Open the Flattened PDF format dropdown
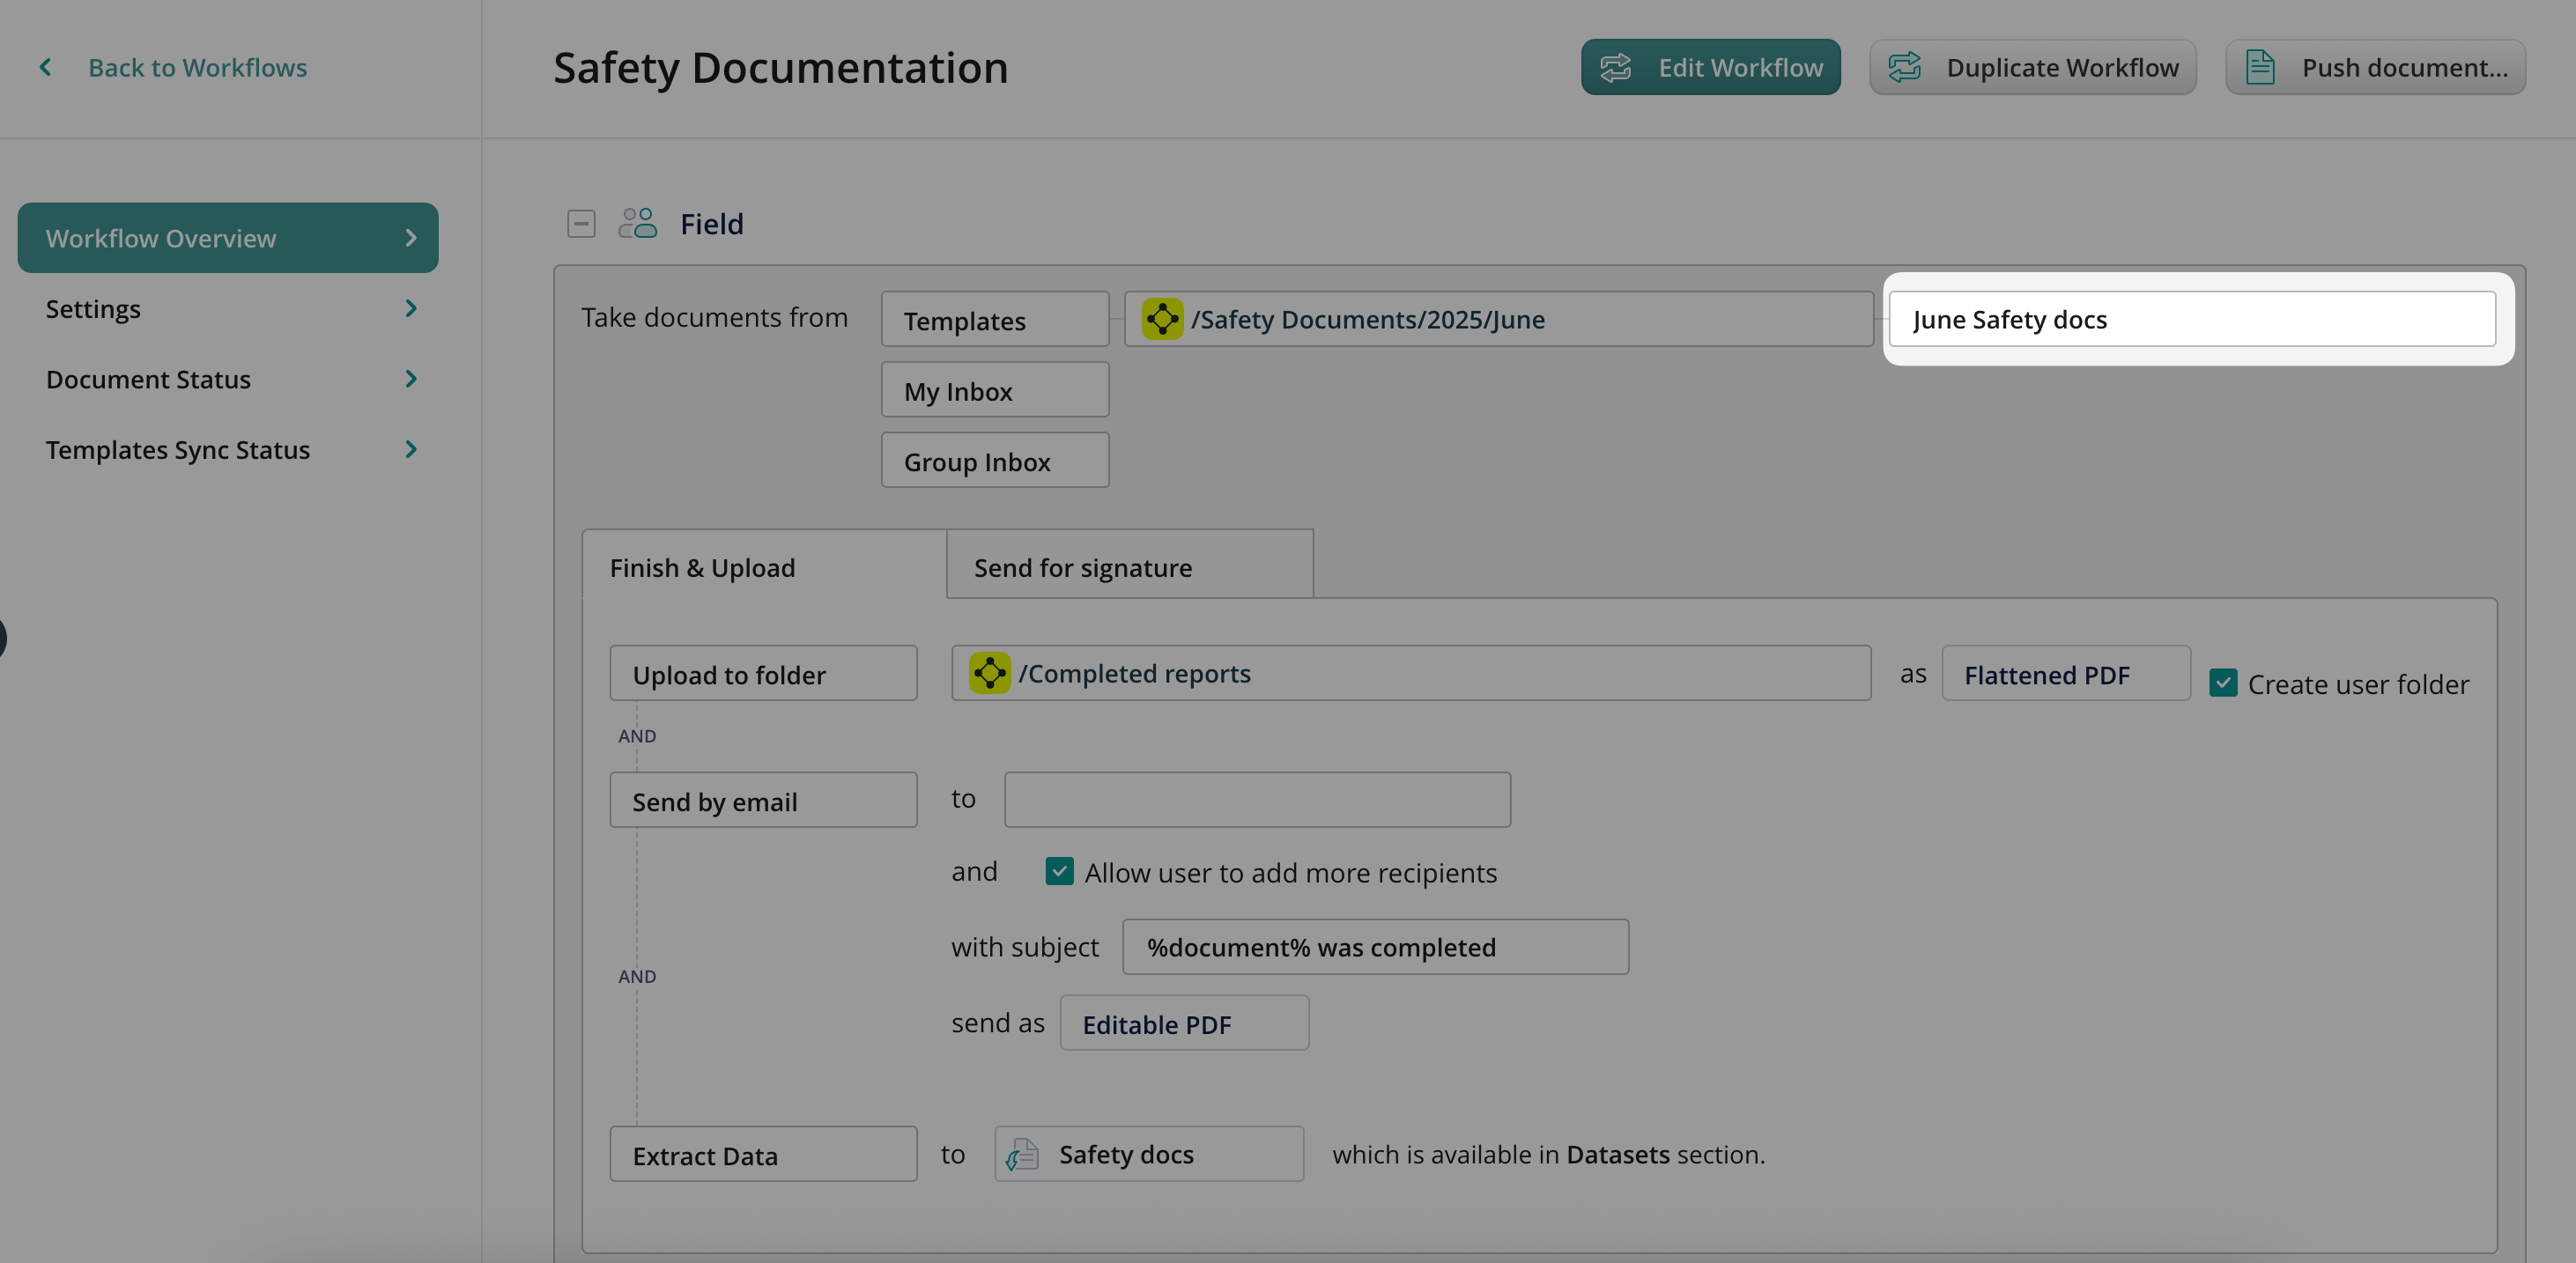This screenshot has width=2576, height=1263. [x=2065, y=674]
